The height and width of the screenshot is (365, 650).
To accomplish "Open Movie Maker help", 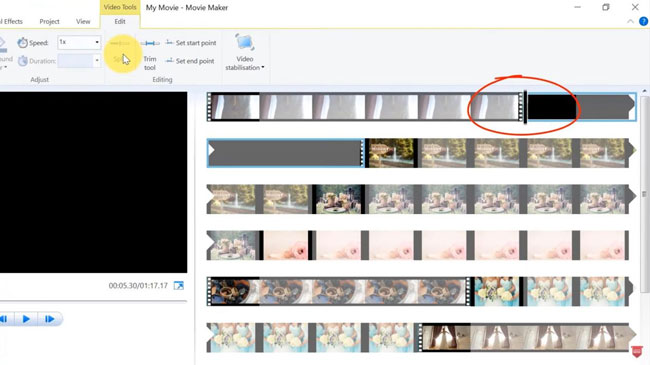I will point(643,21).
